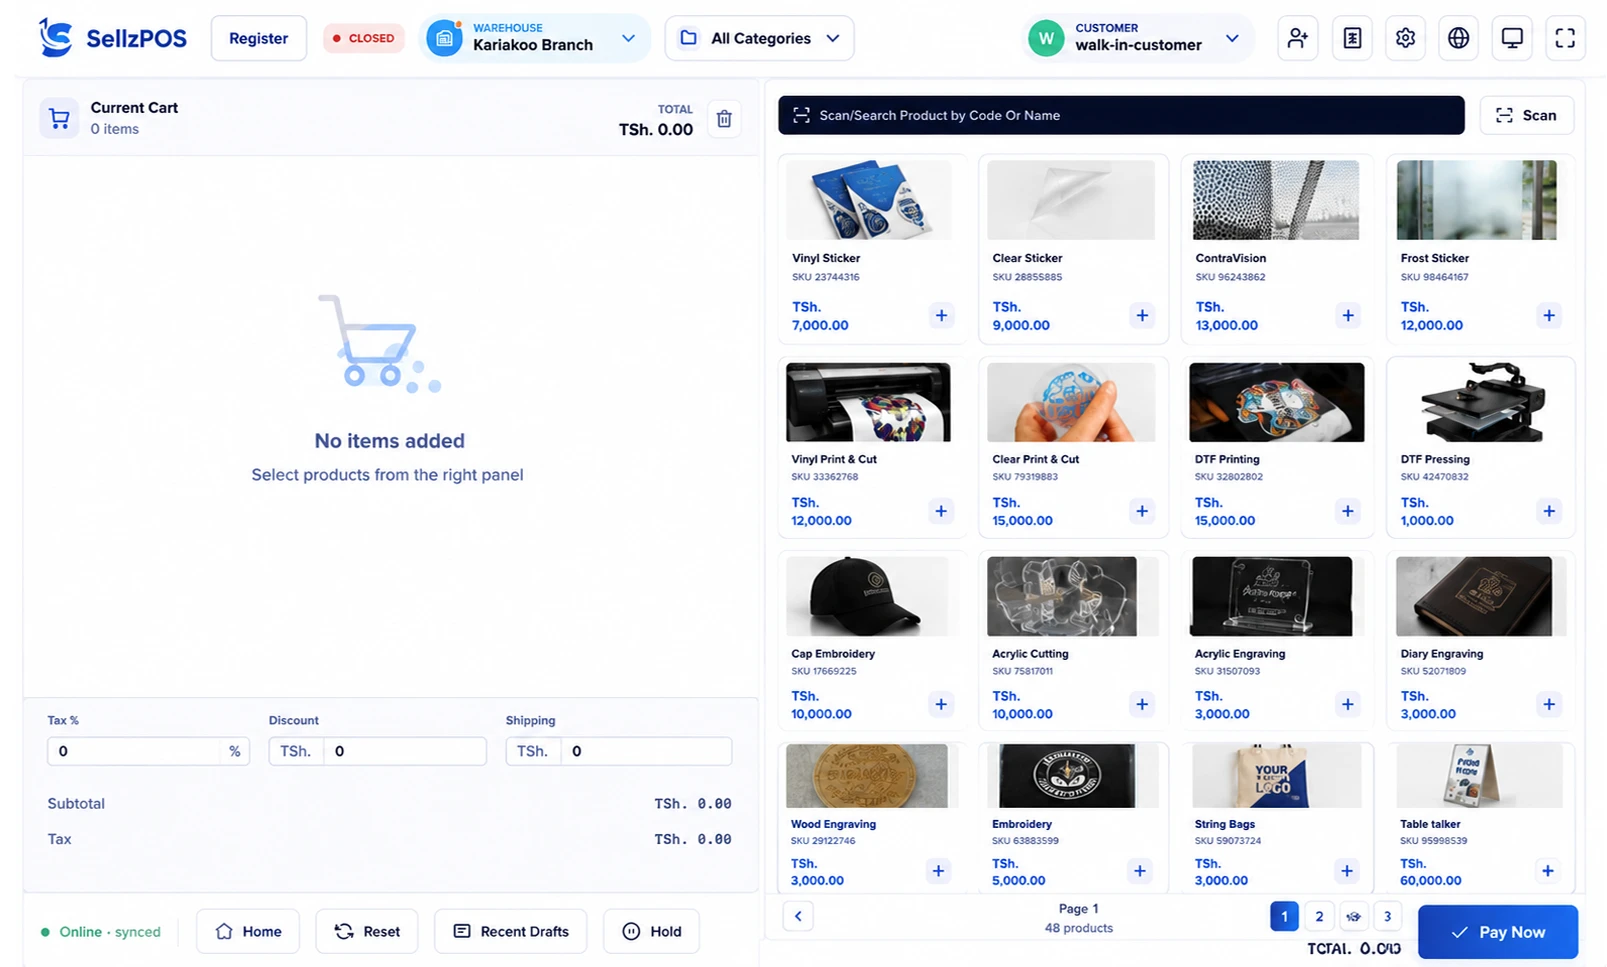Click the Scan button
The image size is (1607, 967).
(1526, 115)
